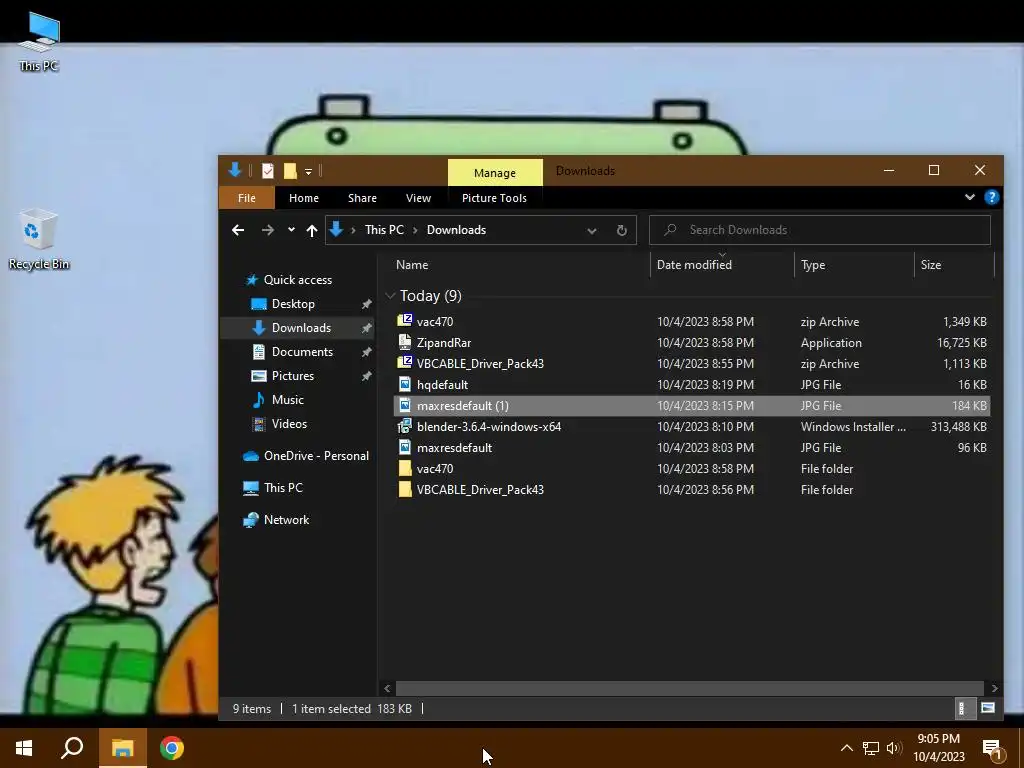This screenshot has width=1024, height=768.
Task: Click the scroll right arrow
Action: click(994, 688)
